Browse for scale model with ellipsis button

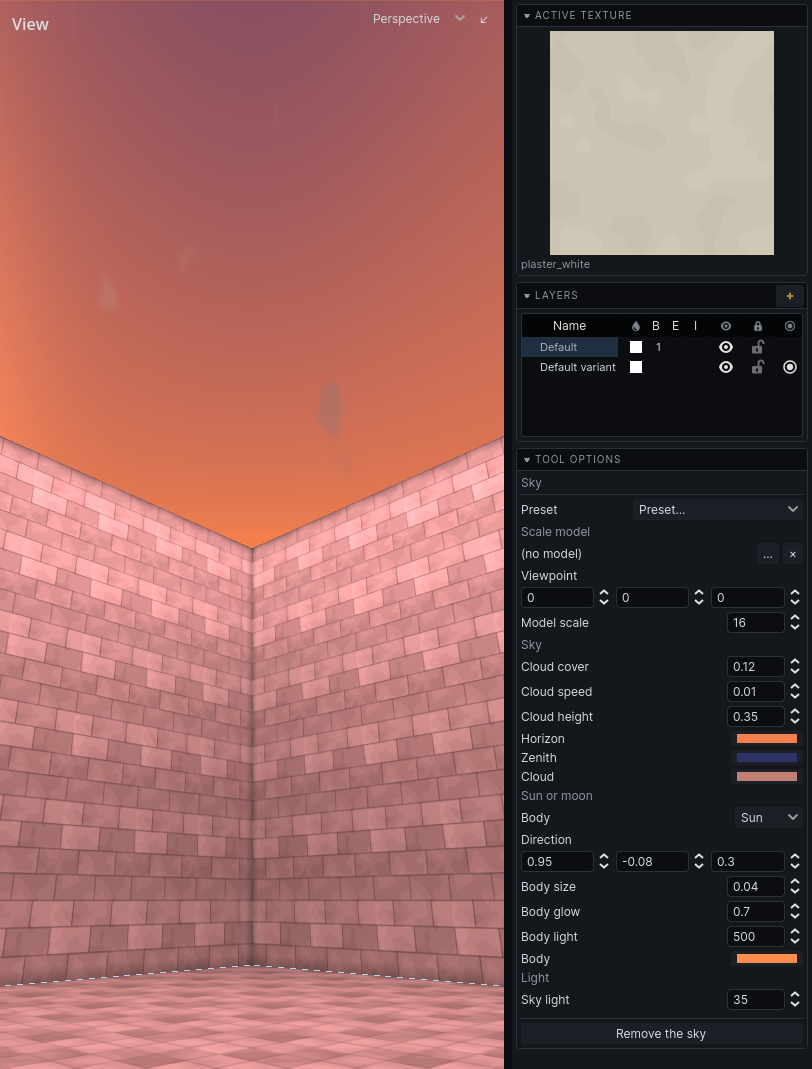(x=768, y=554)
